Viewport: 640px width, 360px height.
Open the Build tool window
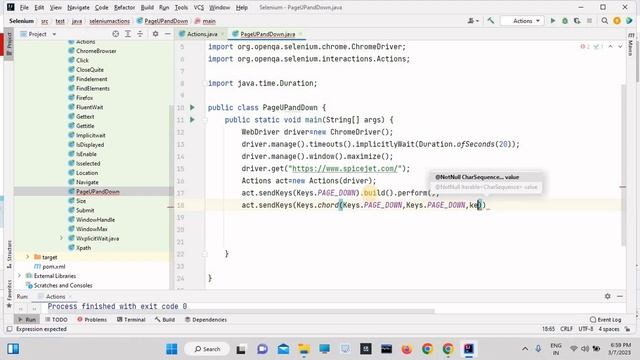pos(164,320)
